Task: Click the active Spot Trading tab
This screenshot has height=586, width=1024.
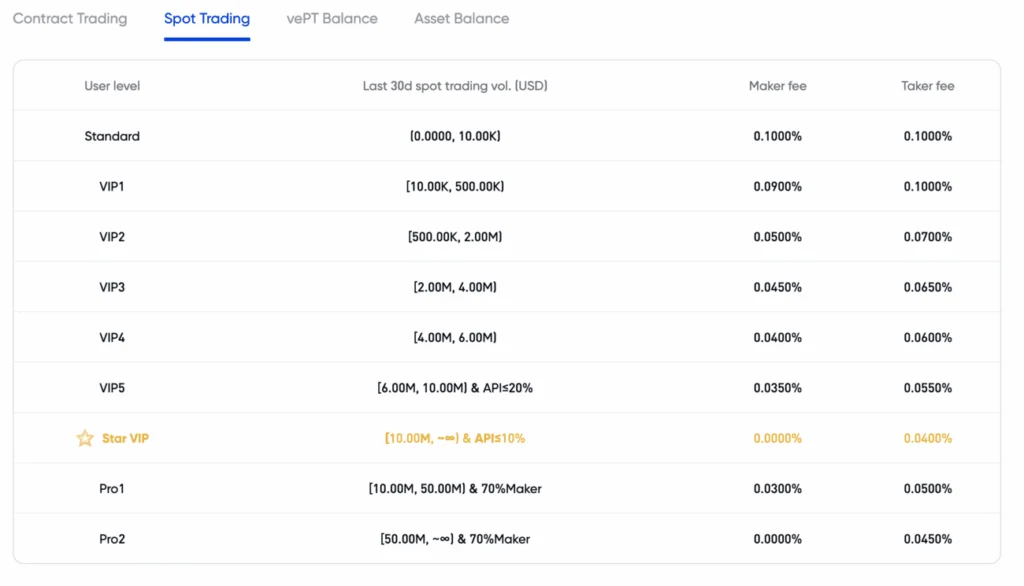Action: click(207, 18)
